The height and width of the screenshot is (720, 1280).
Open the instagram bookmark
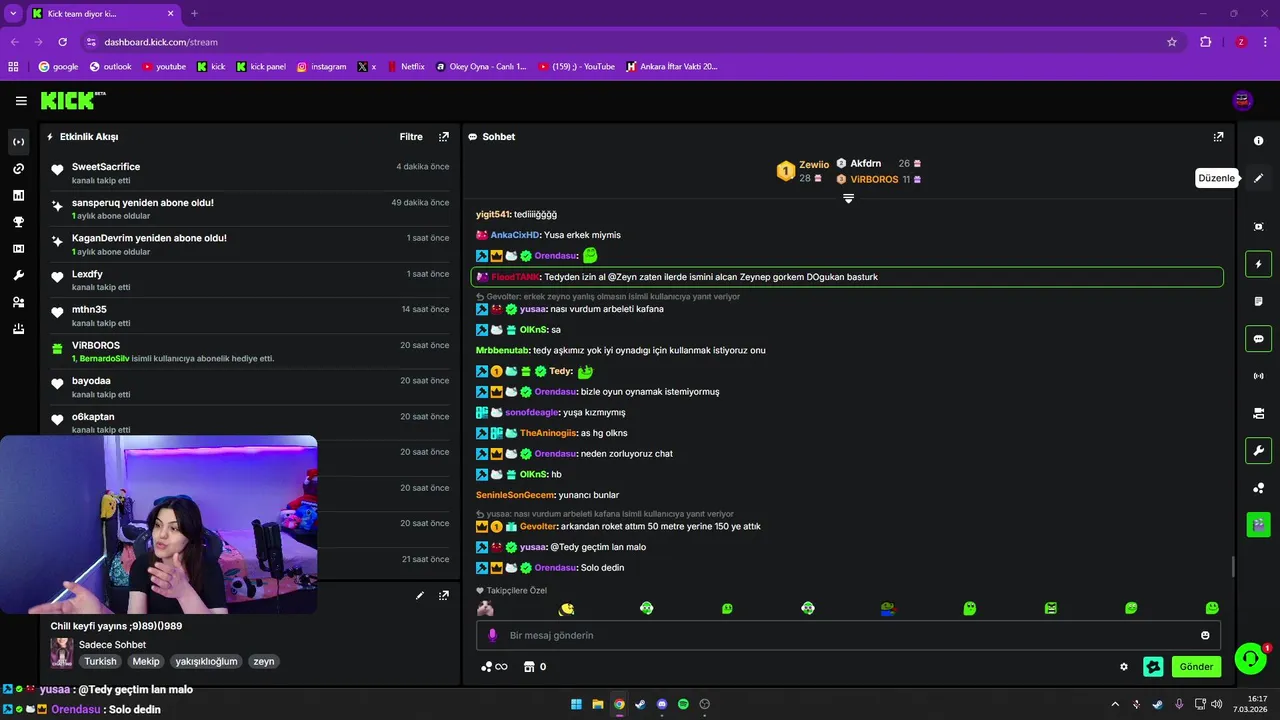(321, 67)
